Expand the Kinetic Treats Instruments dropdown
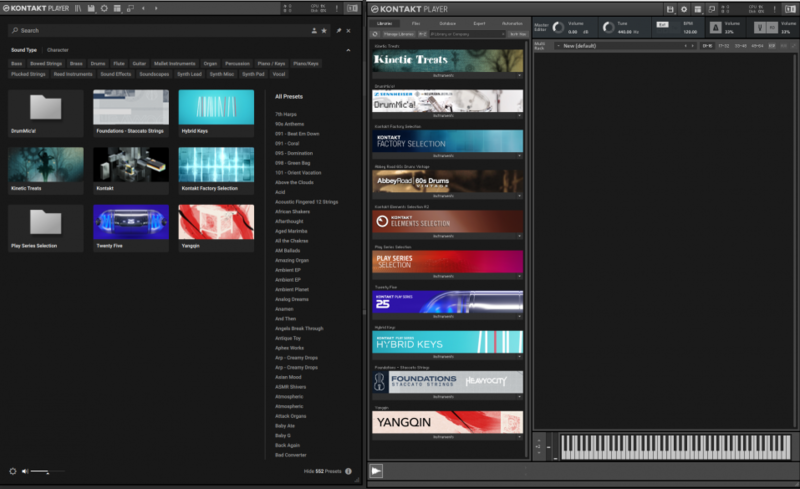The width and height of the screenshot is (800, 489). click(x=520, y=74)
